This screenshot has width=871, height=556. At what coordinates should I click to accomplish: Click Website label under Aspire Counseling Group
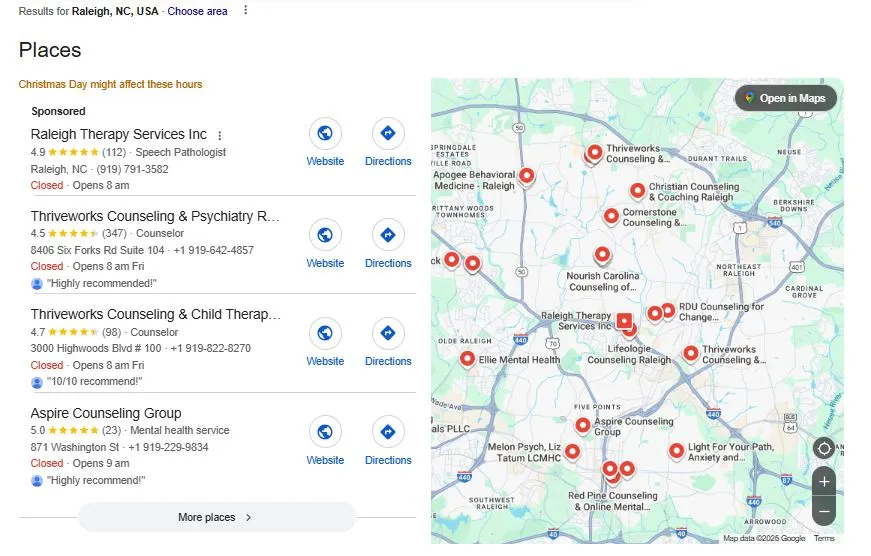click(325, 460)
